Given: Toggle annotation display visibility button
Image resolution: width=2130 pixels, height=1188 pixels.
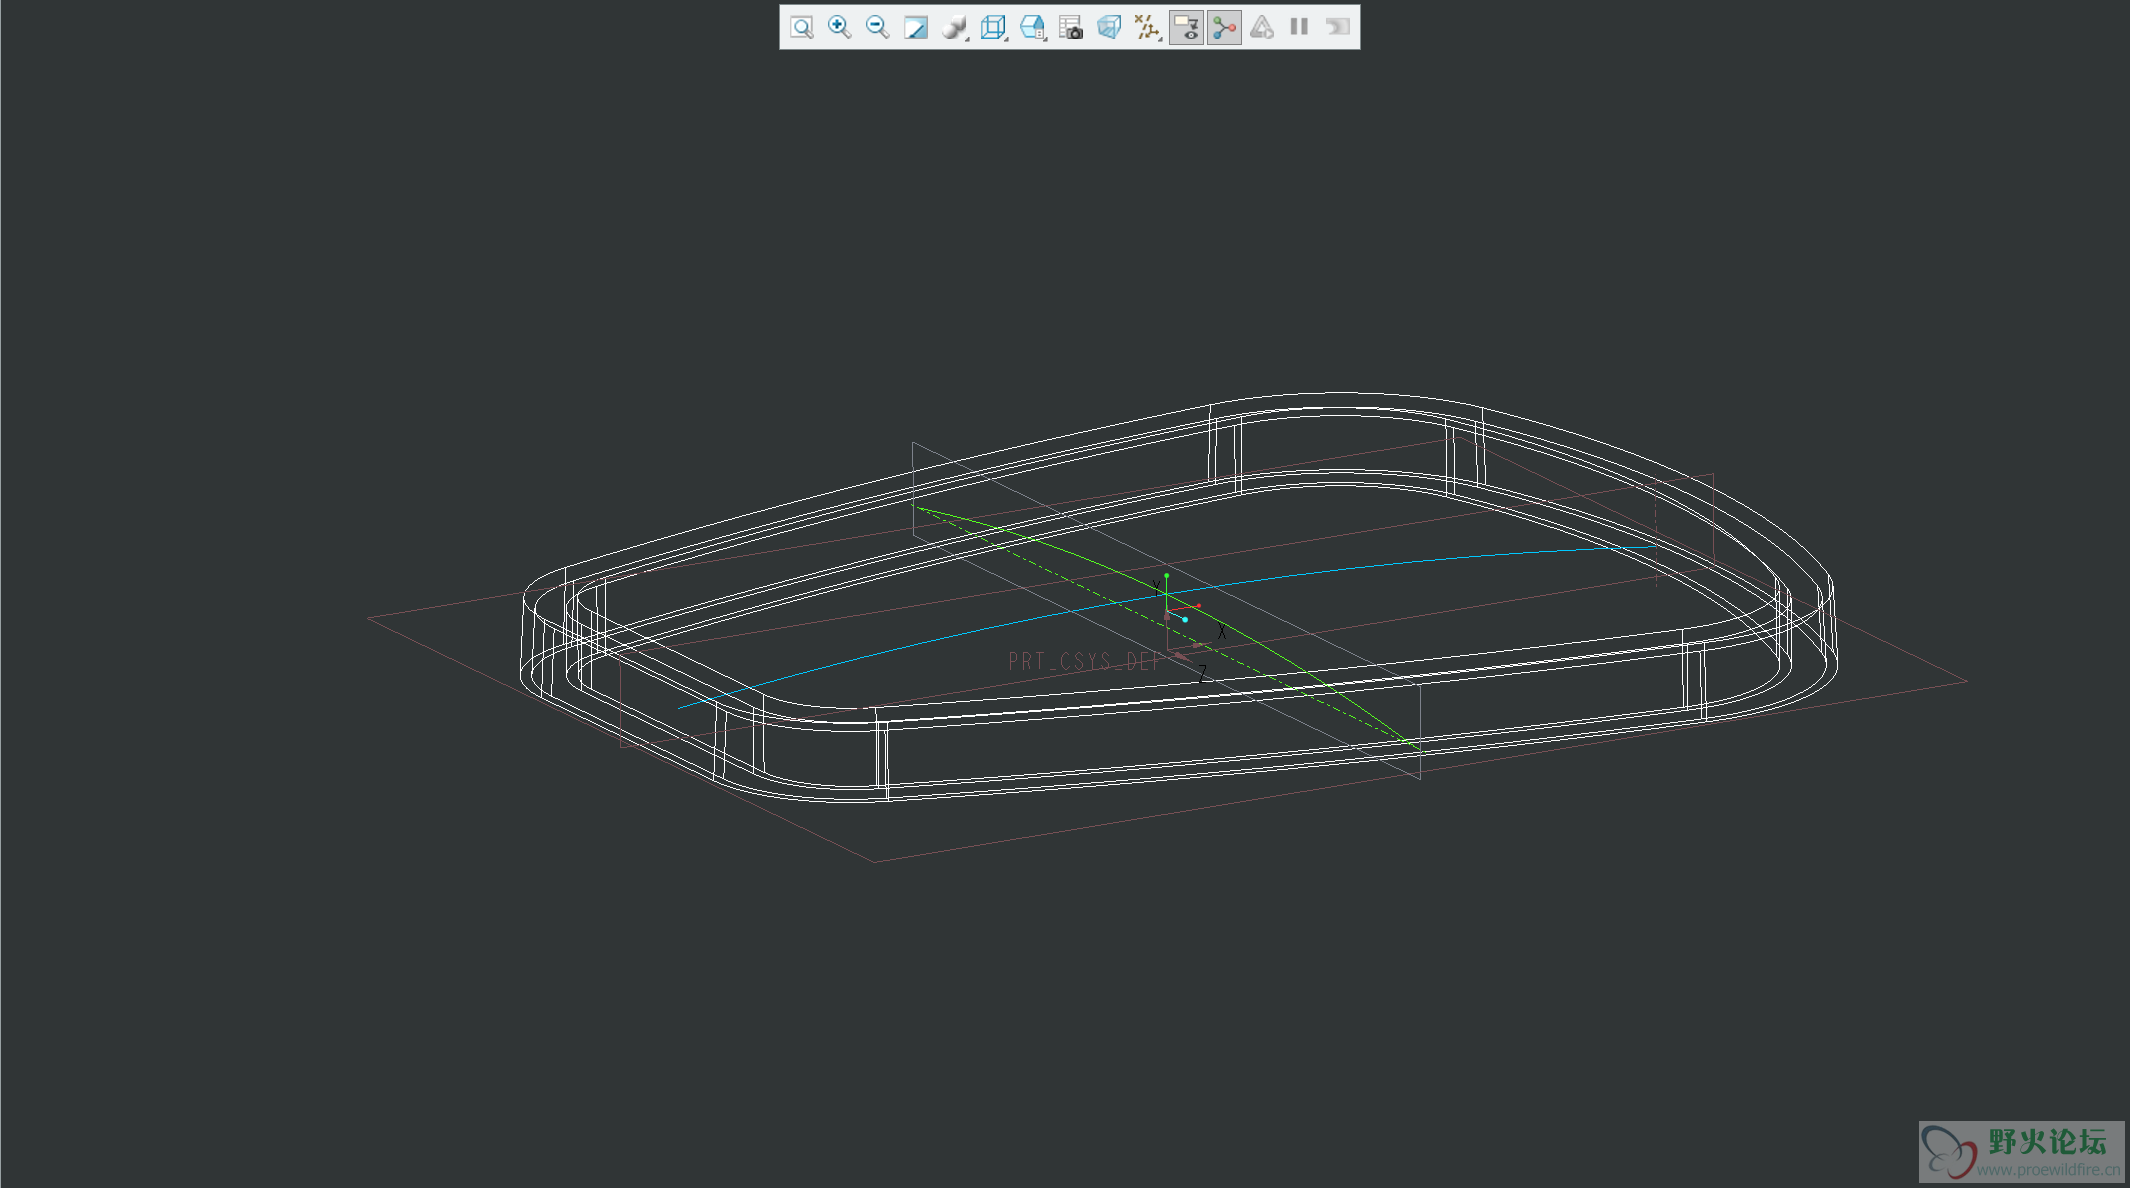Looking at the screenshot, I should point(1186,27).
